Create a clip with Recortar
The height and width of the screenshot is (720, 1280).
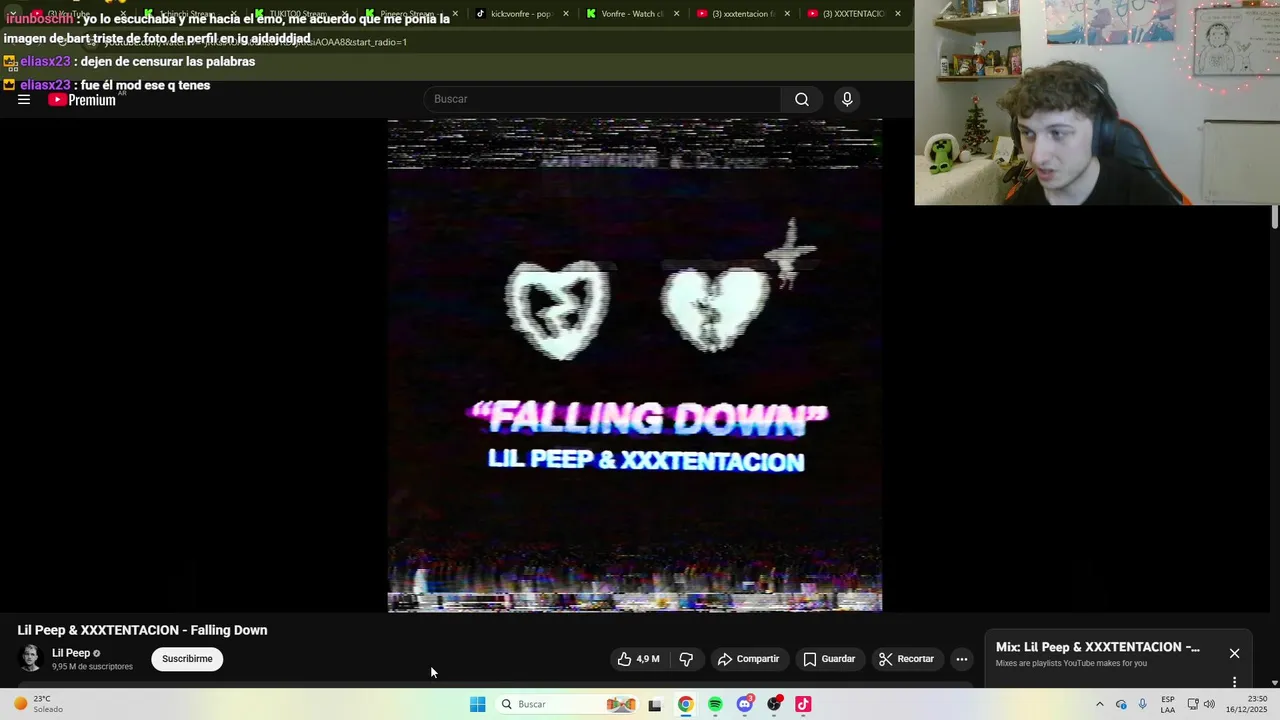click(x=906, y=659)
